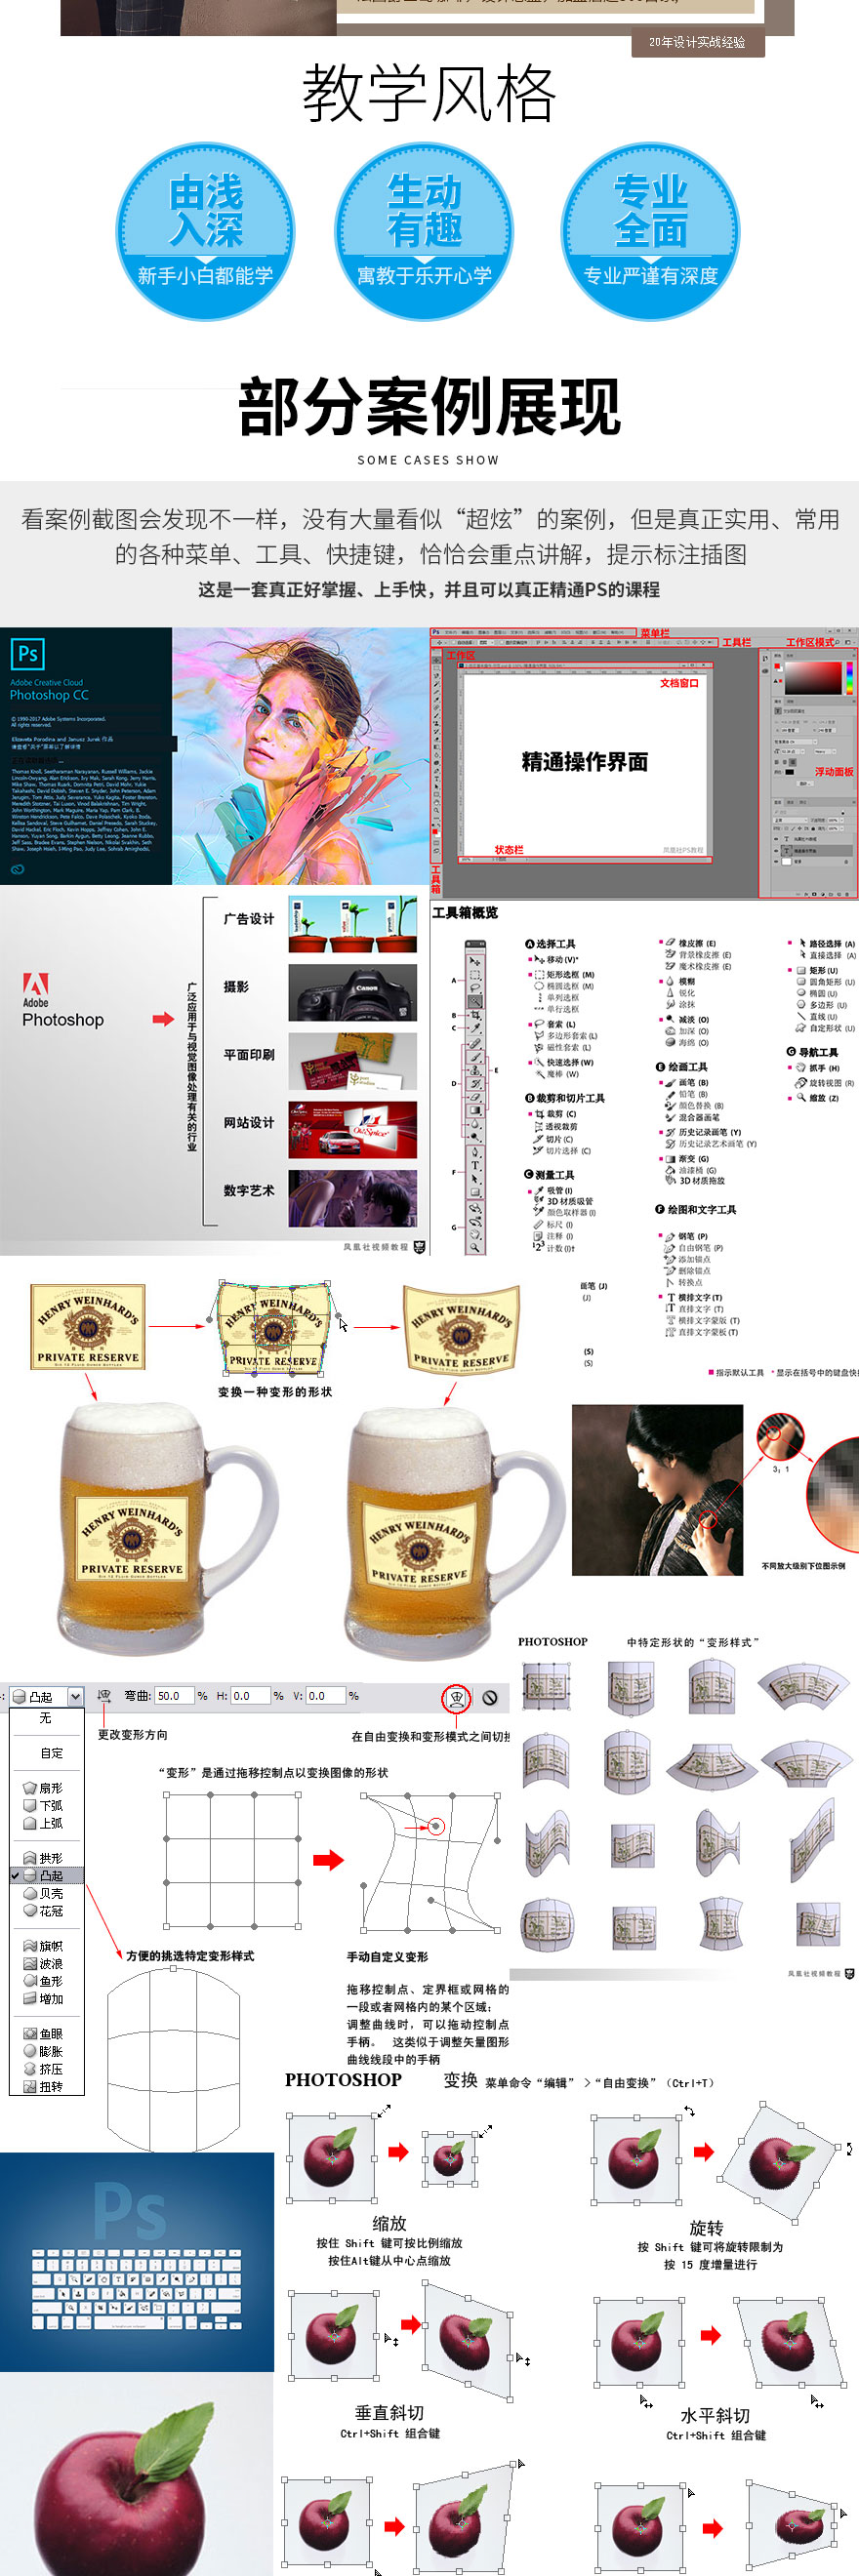
Task: Select the Gradient tool in toolbox
Action: click(475, 1109)
